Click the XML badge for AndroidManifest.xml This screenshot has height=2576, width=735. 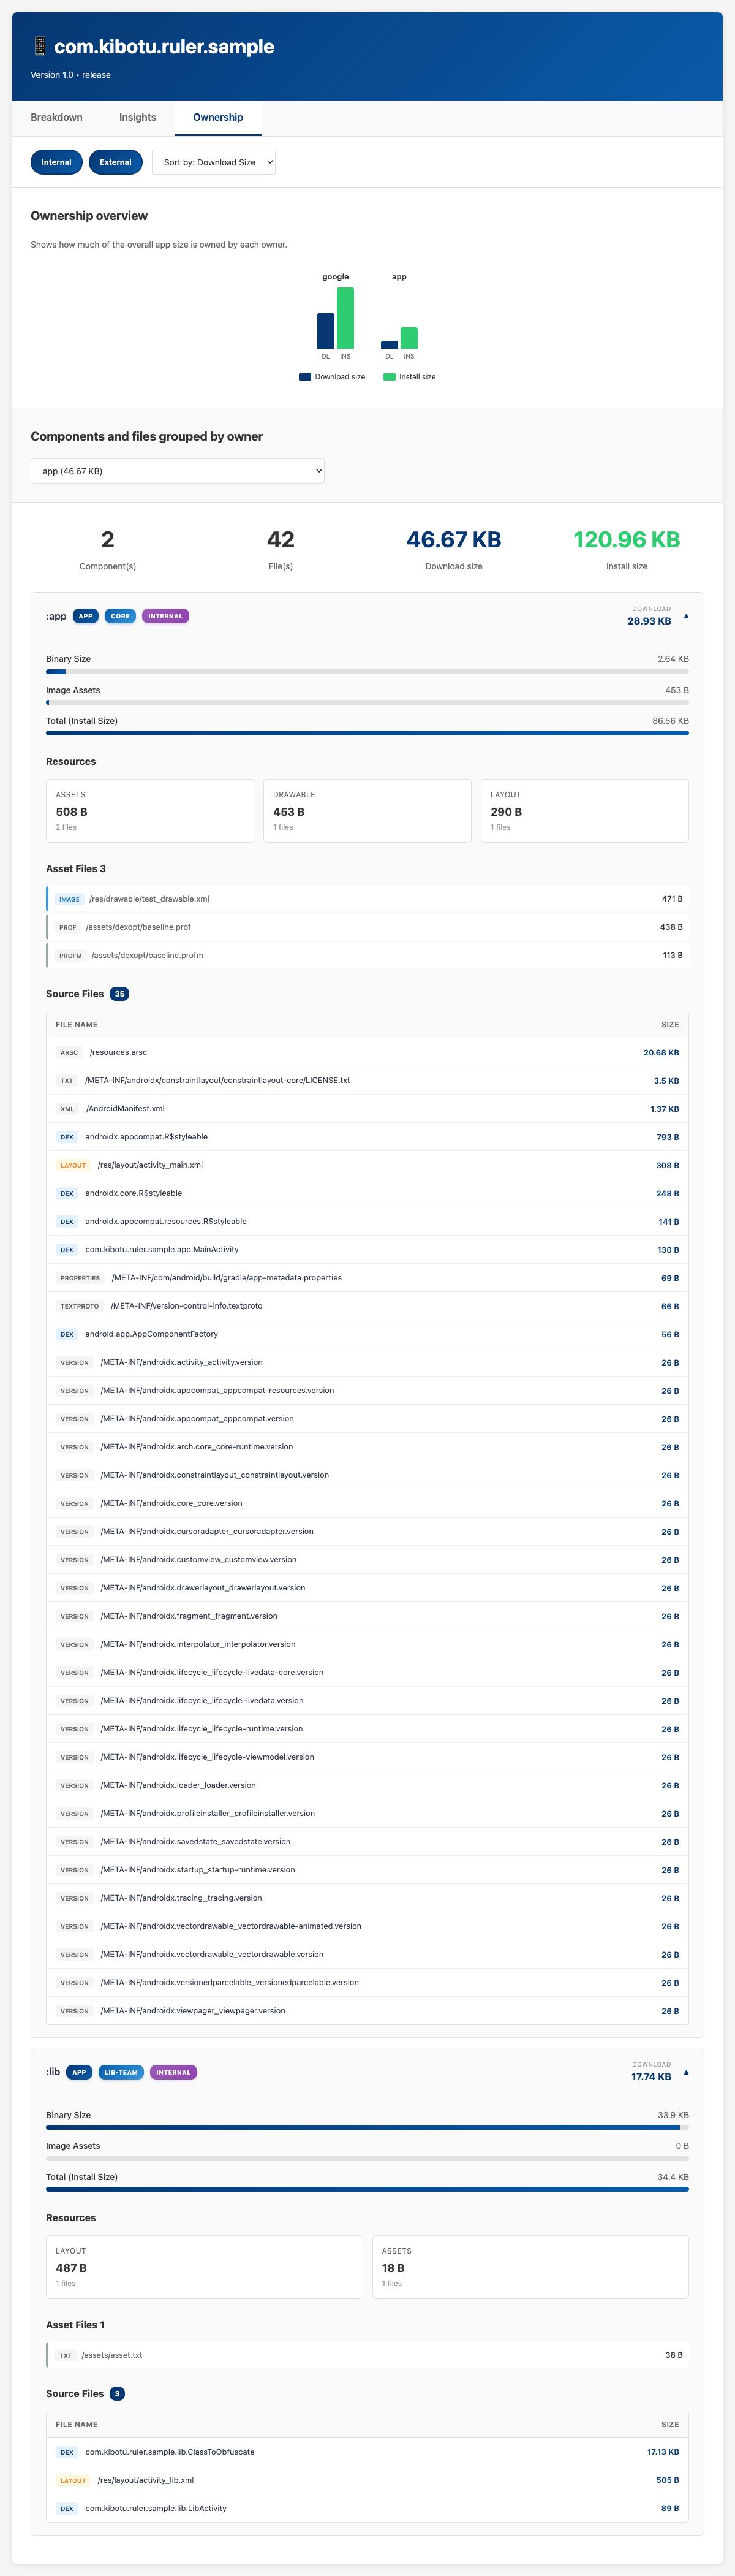pyautogui.click(x=67, y=1109)
